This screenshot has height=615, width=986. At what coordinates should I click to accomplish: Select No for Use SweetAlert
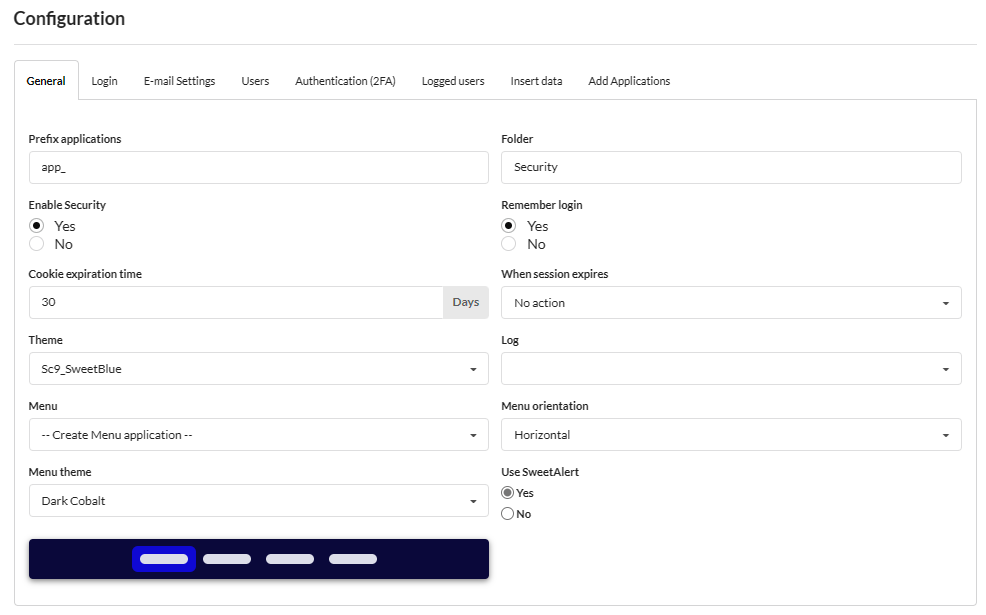pos(508,513)
